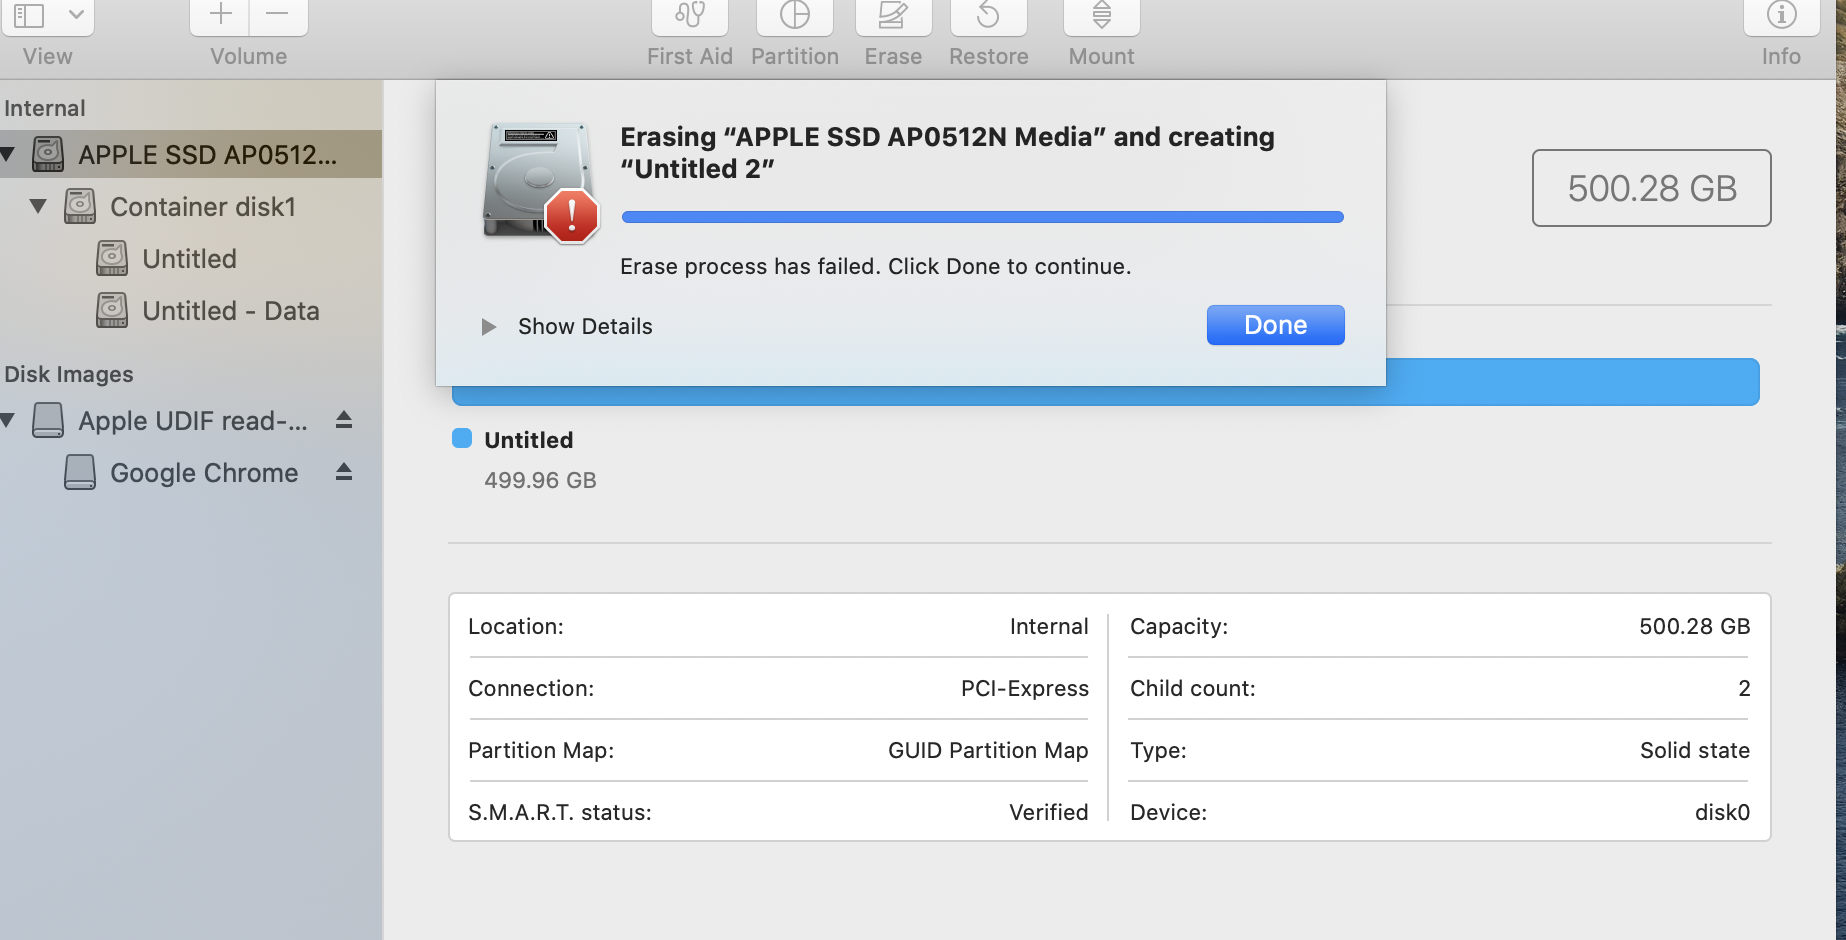
Task: Click the Untitled partition label
Action: click(529, 440)
